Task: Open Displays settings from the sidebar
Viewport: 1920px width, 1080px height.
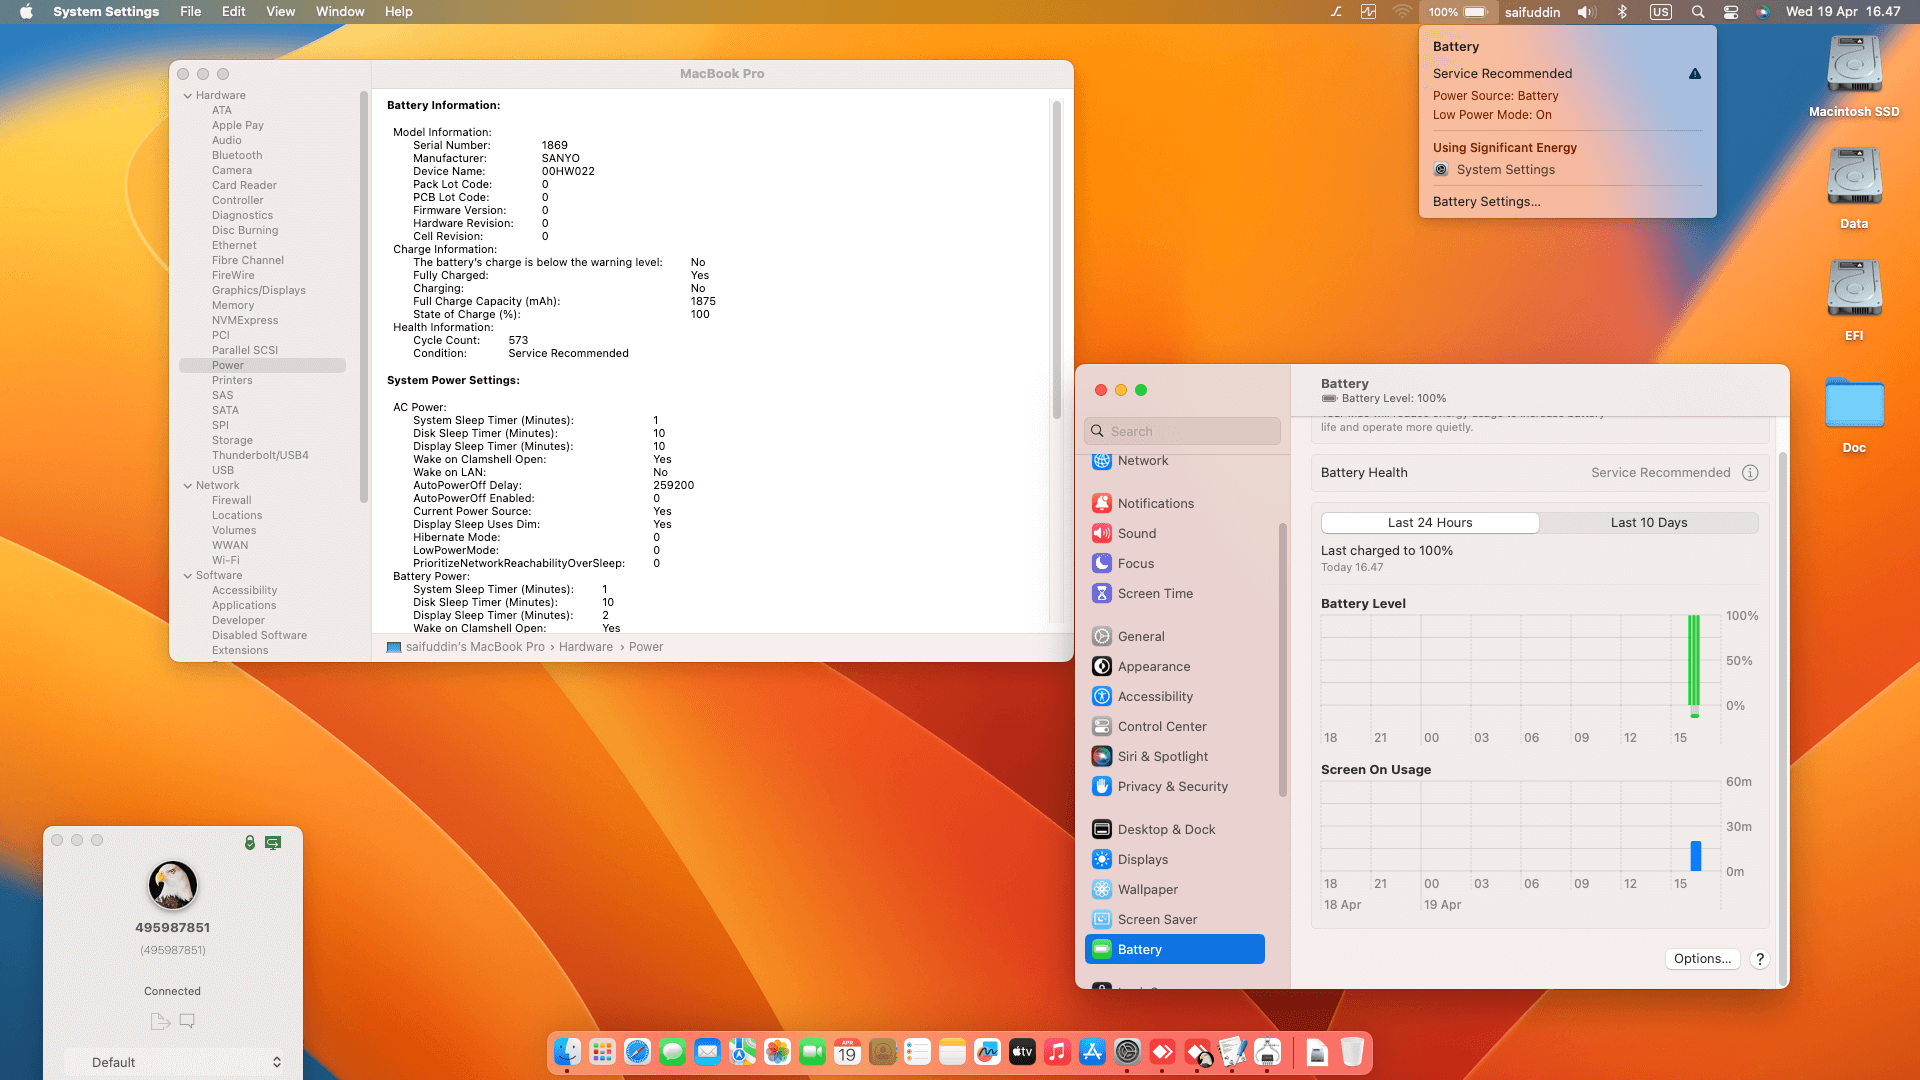Action: pyautogui.click(x=1142, y=859)
